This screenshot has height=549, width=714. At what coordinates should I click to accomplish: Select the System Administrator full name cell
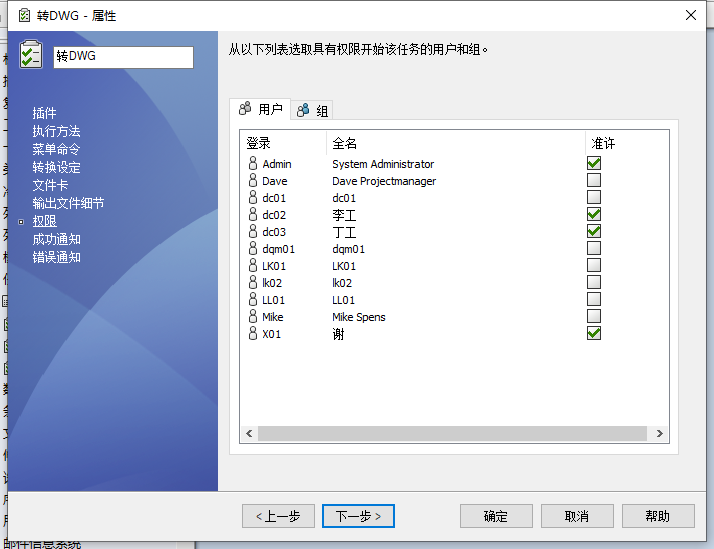(x=383, y=164)
